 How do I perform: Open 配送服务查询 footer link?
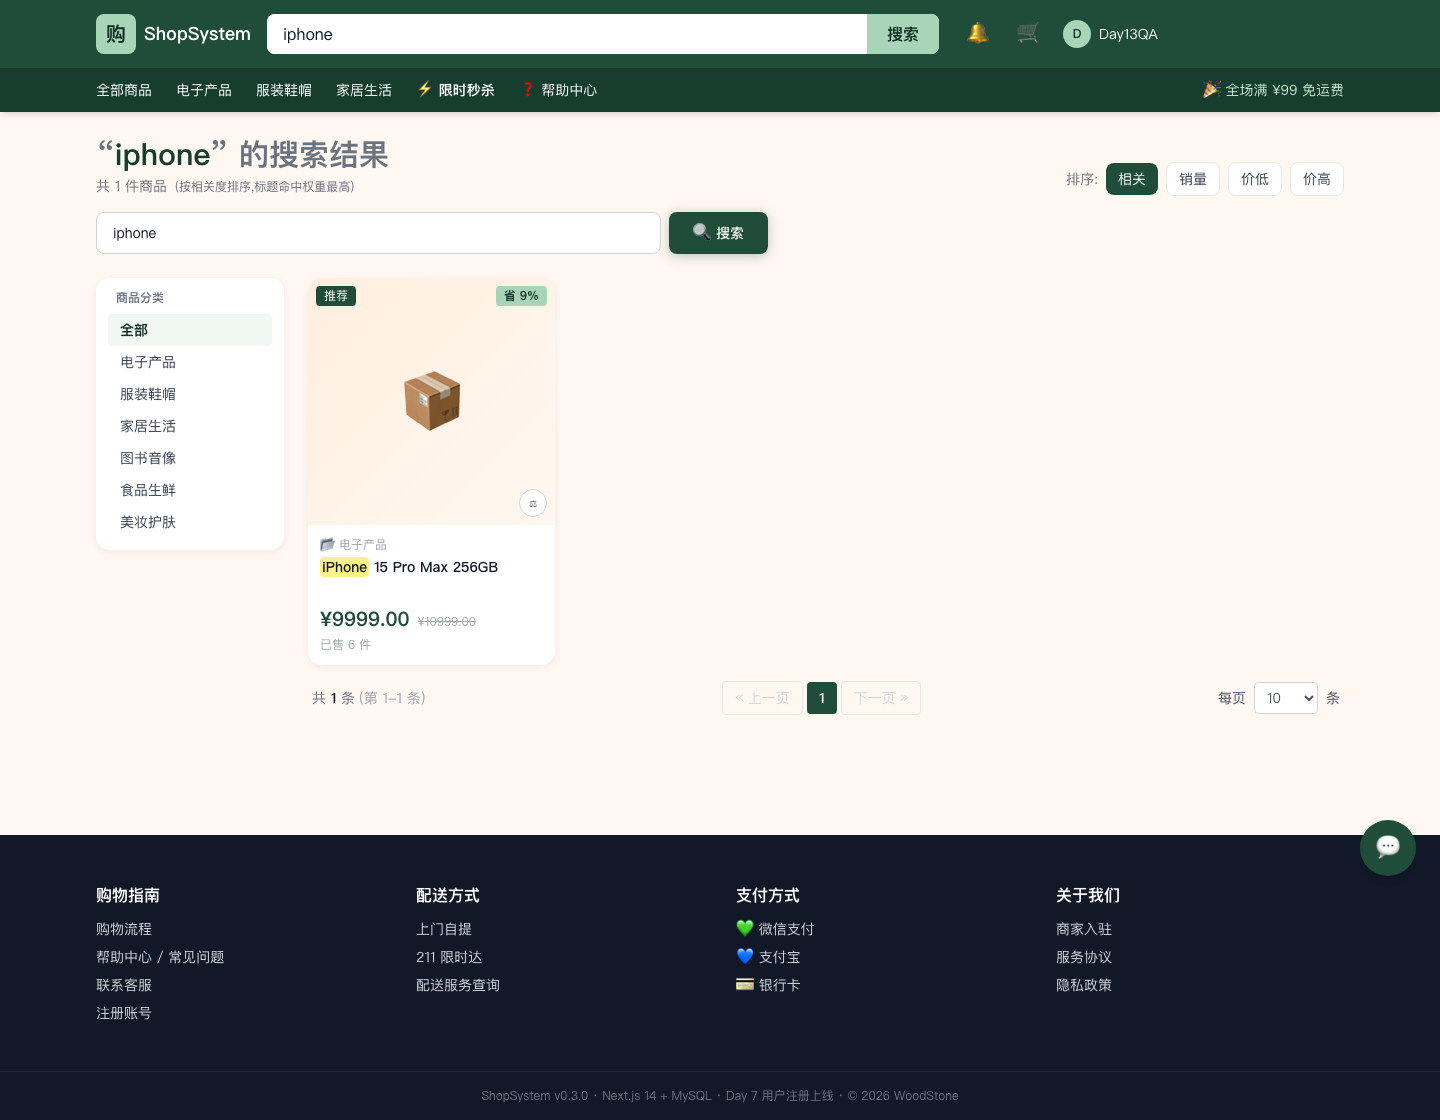click(x=458, y=985)
